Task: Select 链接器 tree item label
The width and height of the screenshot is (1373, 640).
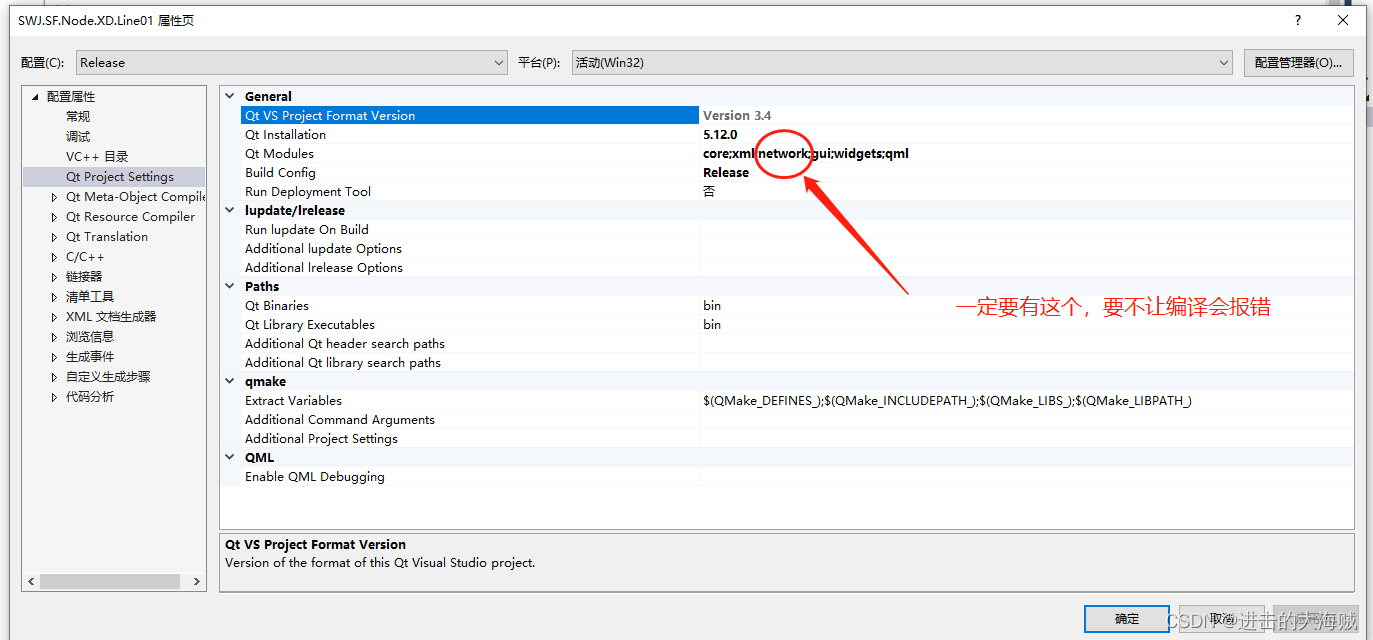Action: 84,277
